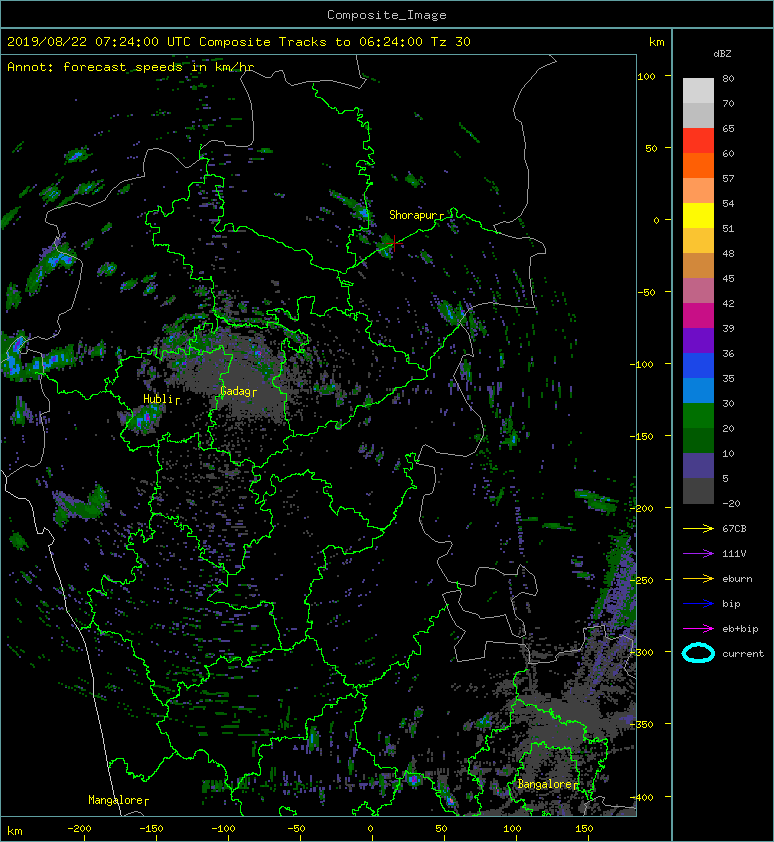The width and height of the screenshot is (774, 842).
Task: Click the blue bip arrow legend icon
Action: 698,604
